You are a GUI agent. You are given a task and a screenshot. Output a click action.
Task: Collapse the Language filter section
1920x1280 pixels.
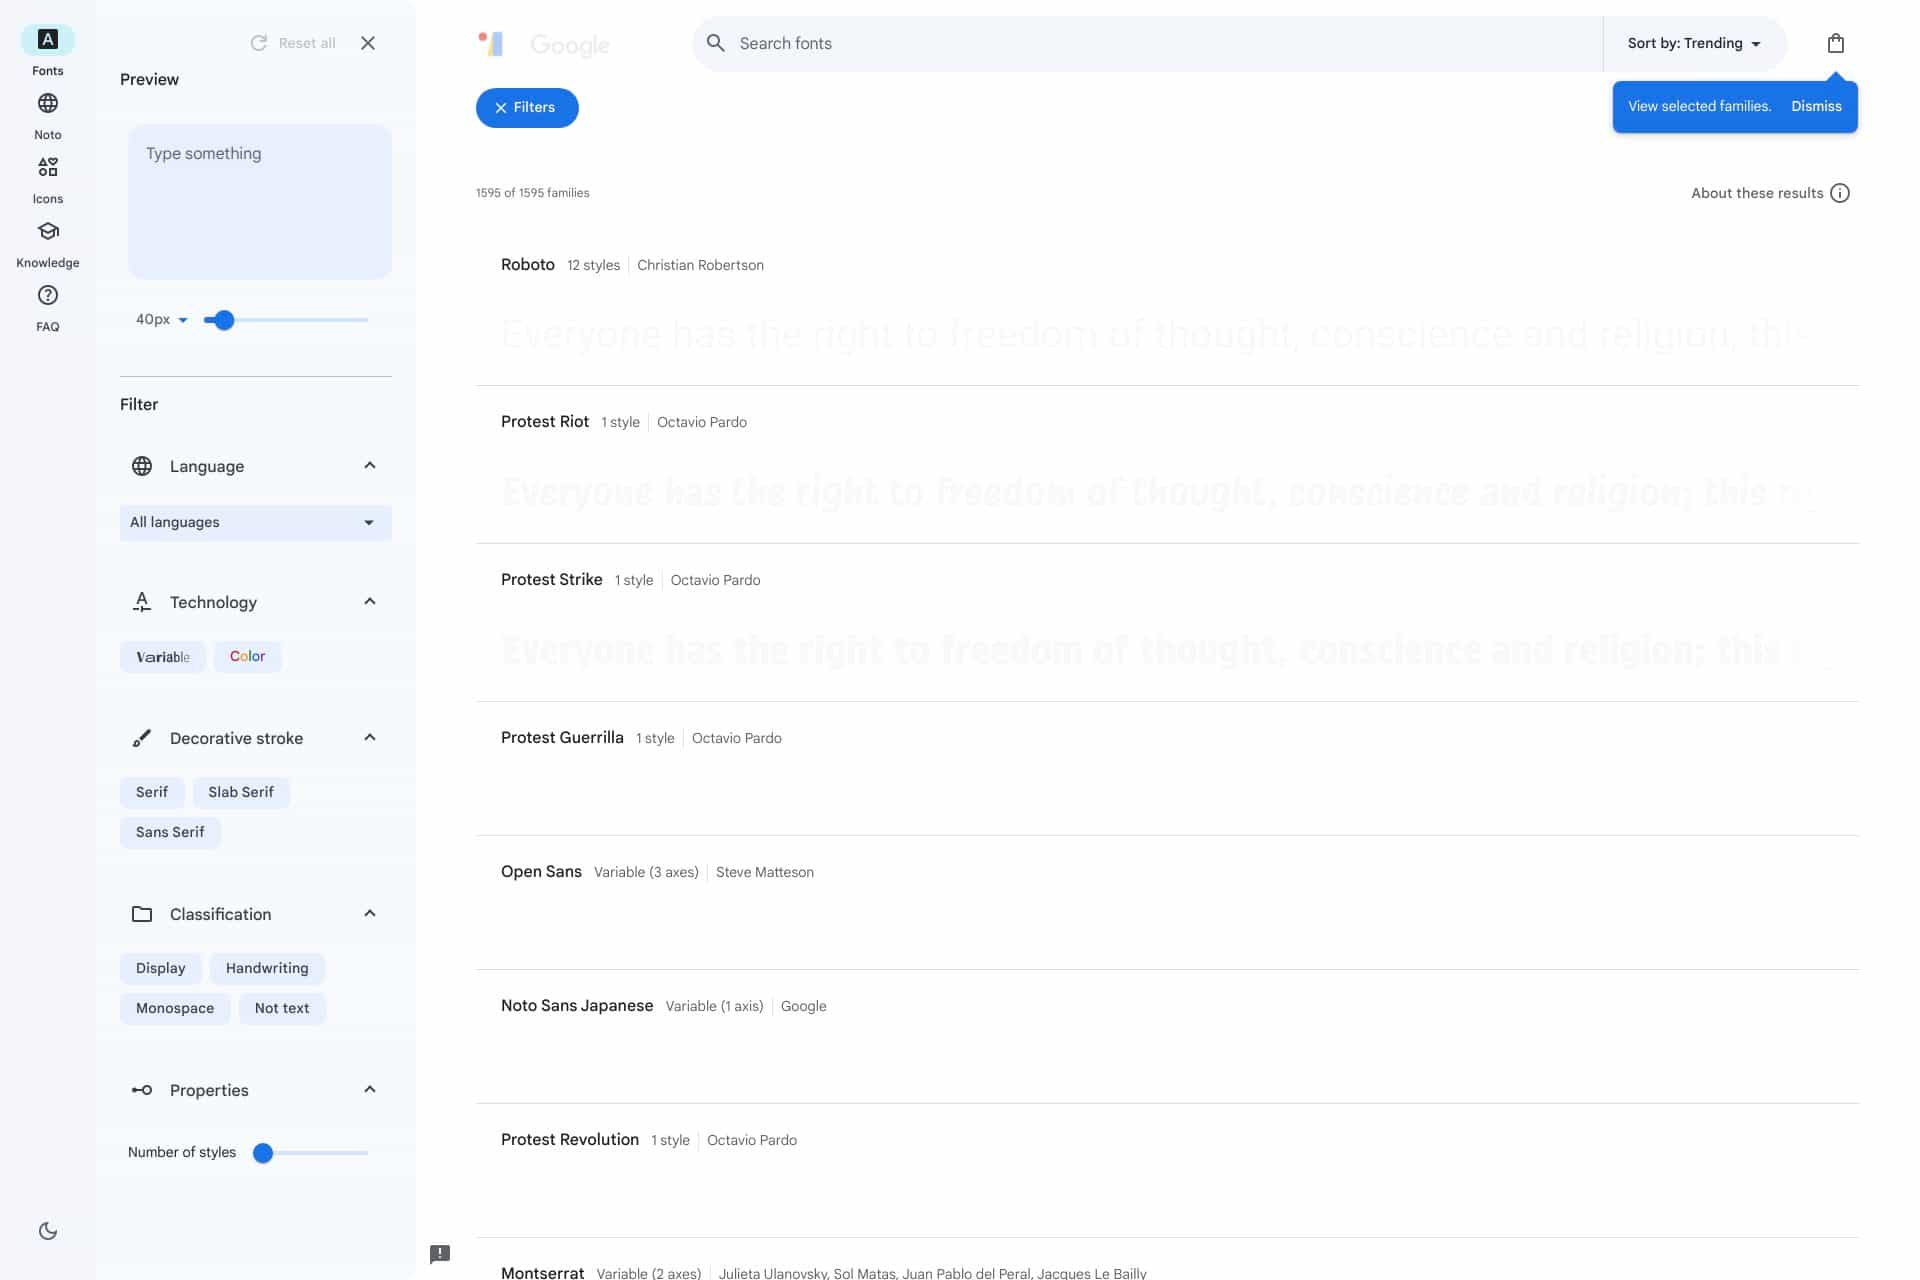pos(370,466)
